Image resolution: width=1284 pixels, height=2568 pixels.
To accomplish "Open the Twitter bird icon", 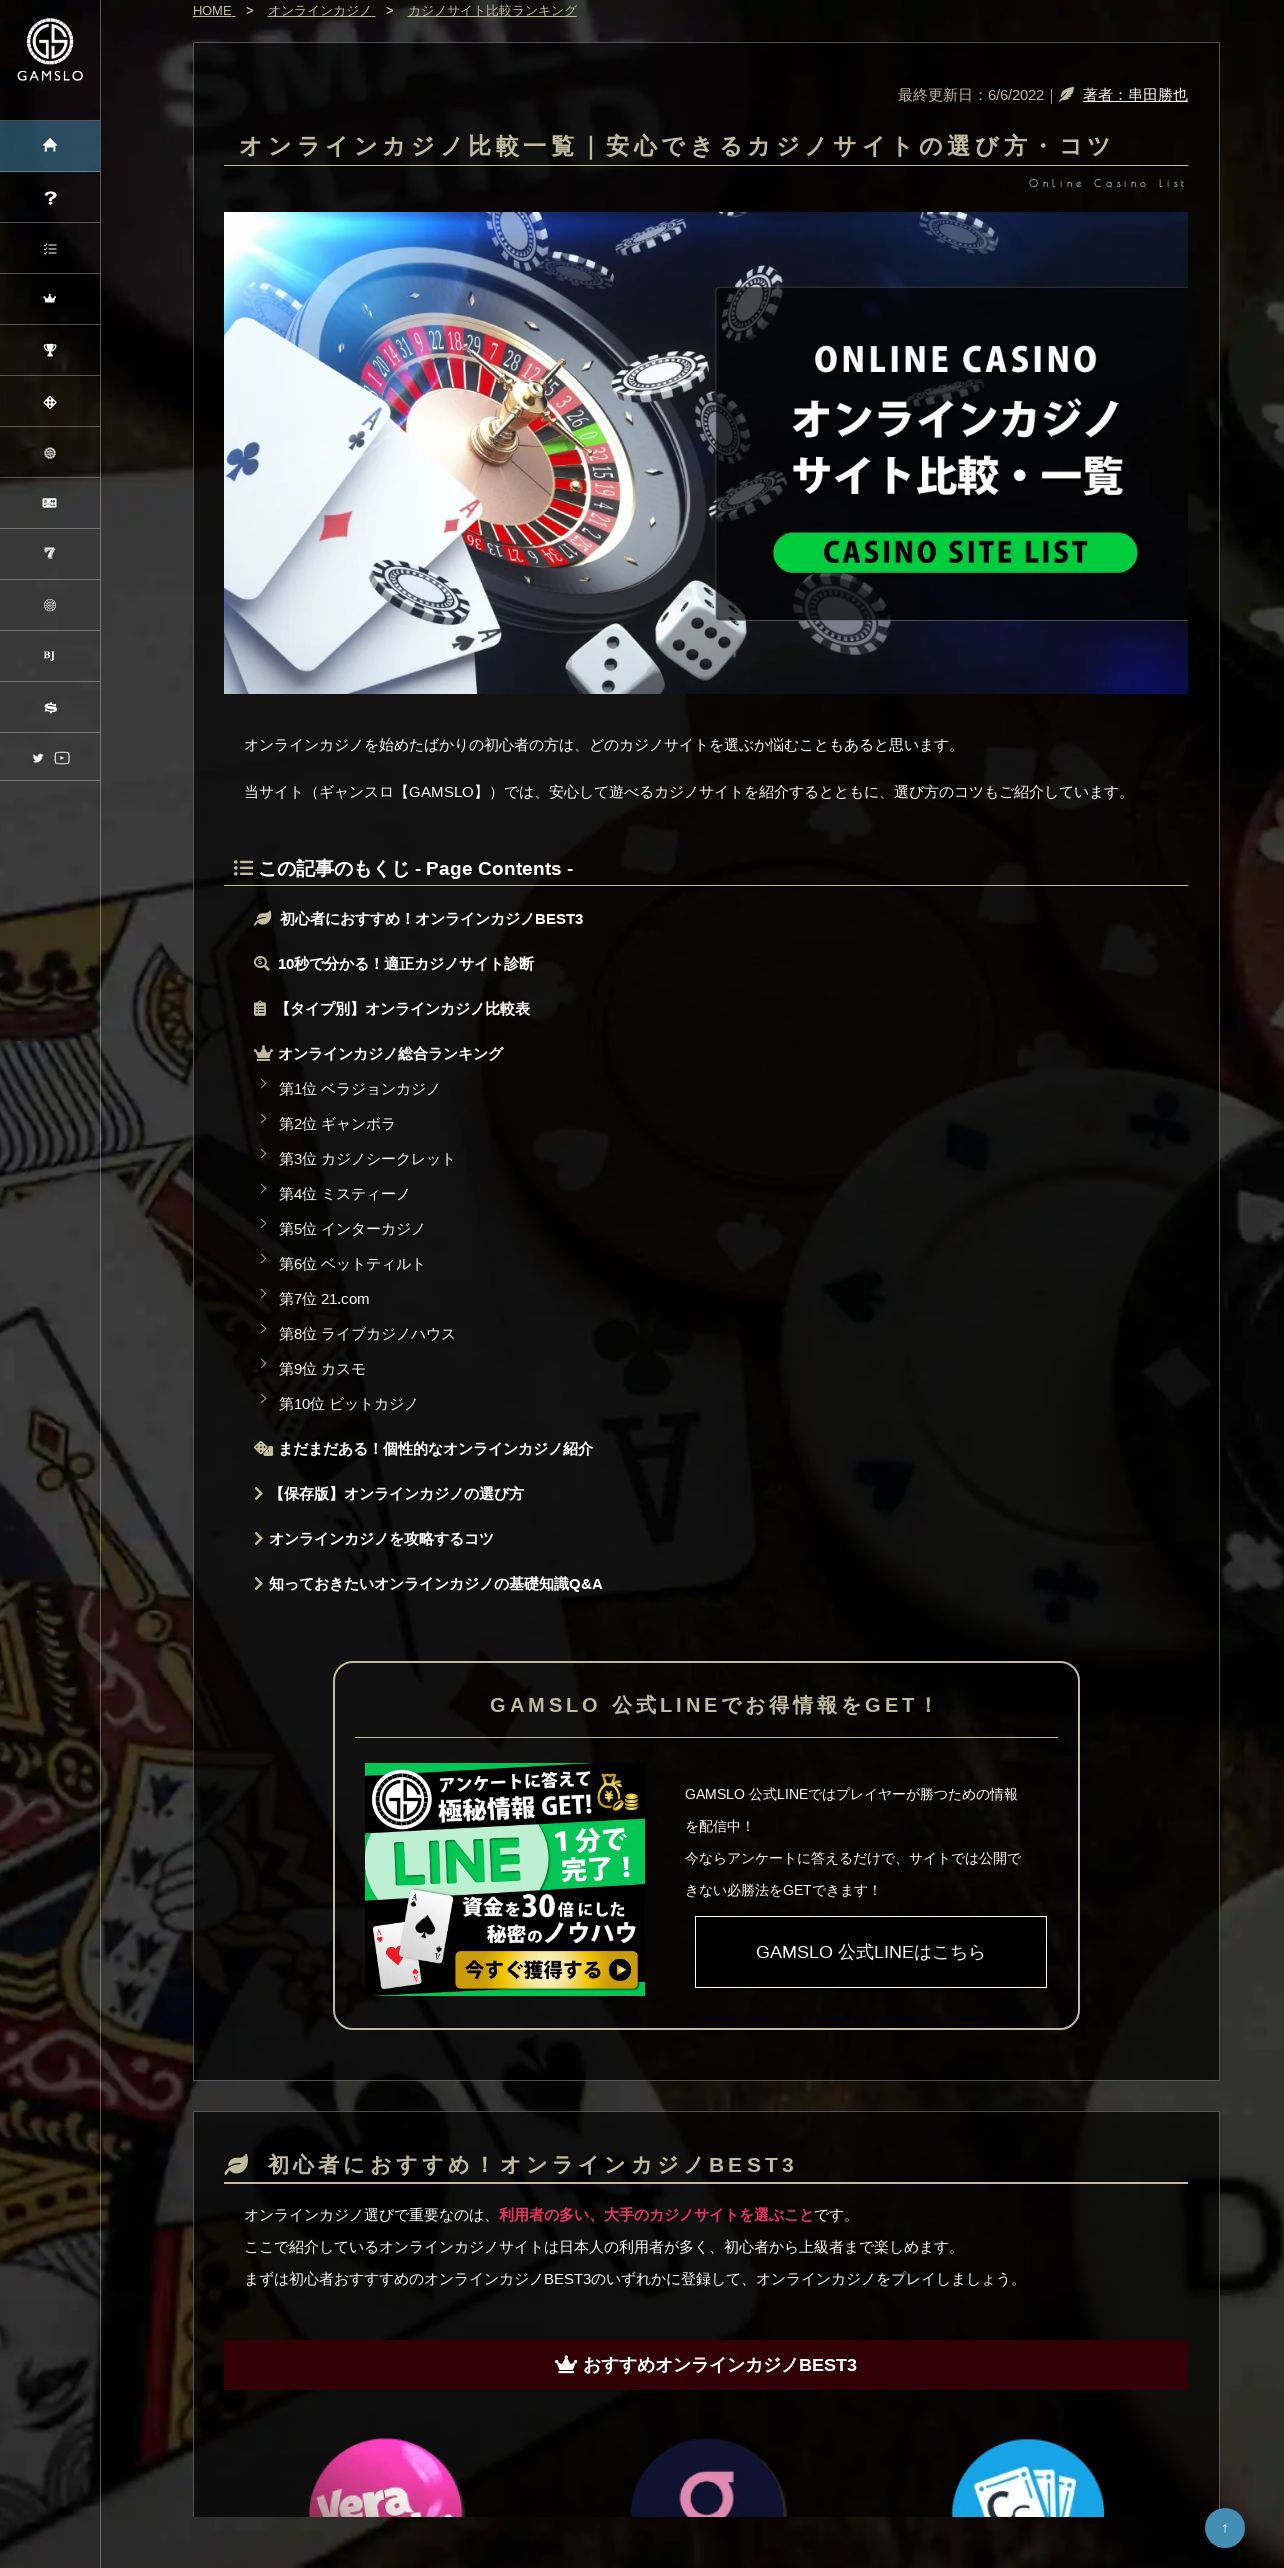I will coord(38,758).
